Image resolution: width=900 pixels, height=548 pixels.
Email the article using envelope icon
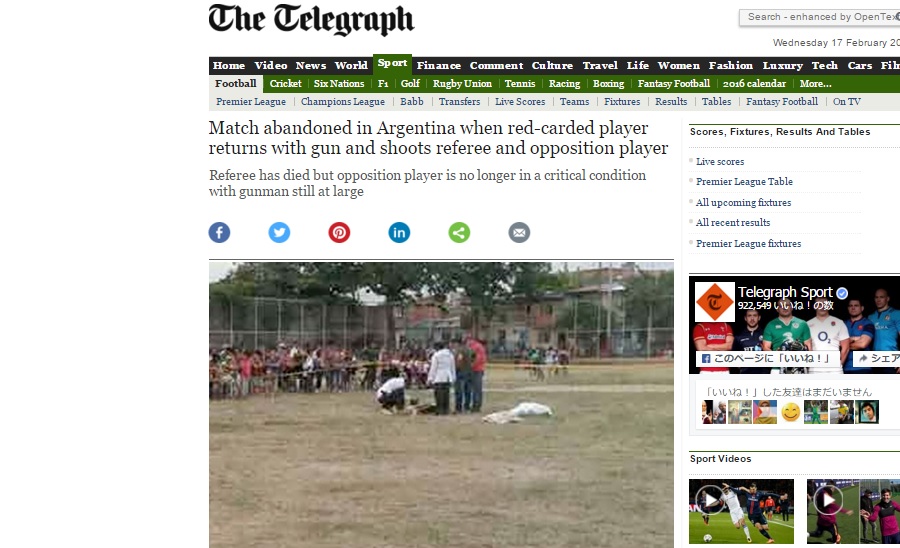519,232
